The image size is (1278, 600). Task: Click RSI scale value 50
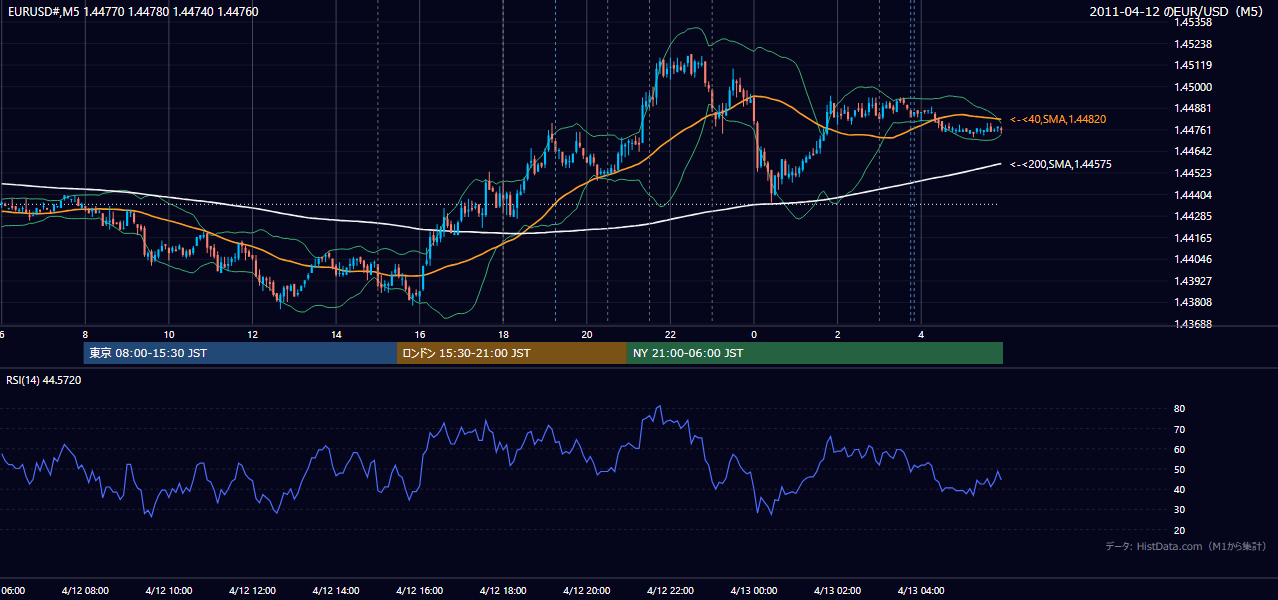pyautogui.click(x=1180, y=470)
